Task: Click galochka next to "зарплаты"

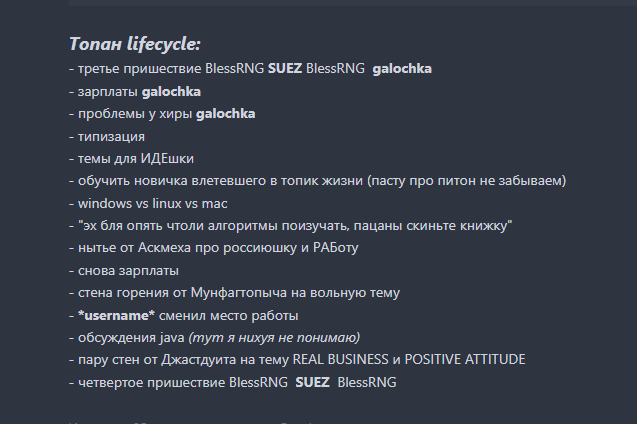Action: [171, 92]
